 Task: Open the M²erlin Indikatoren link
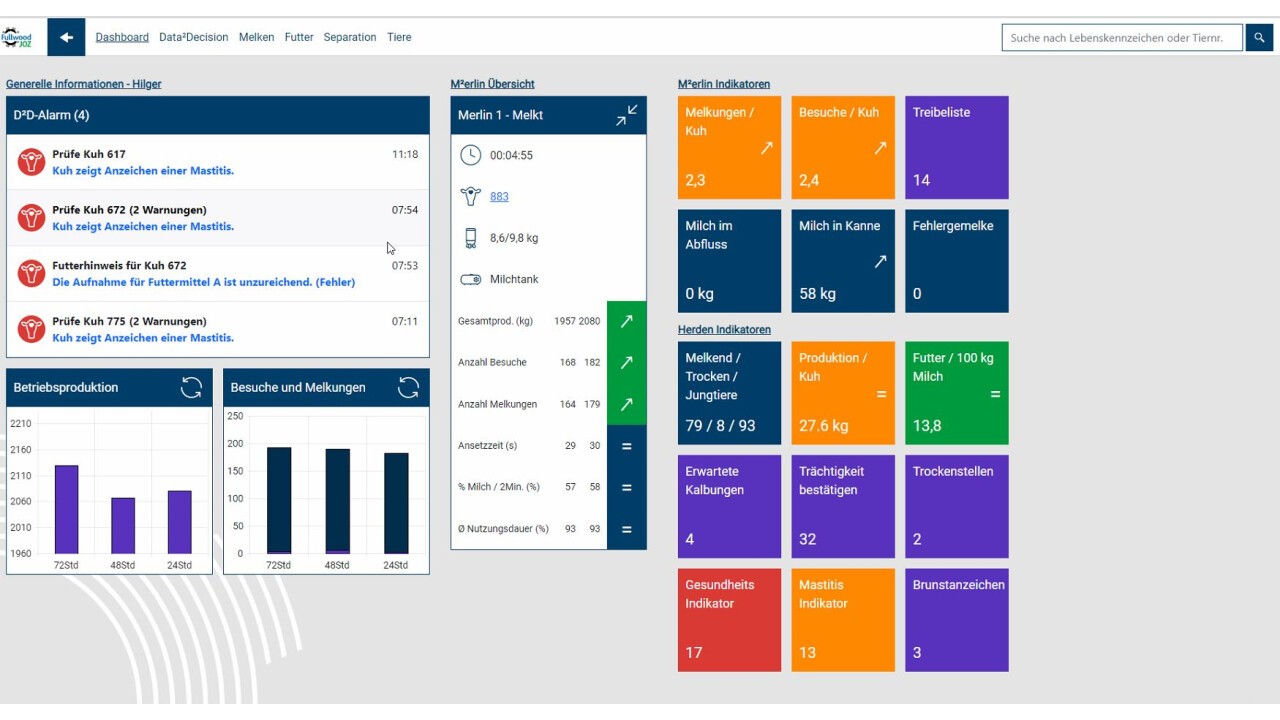[724, 84]
